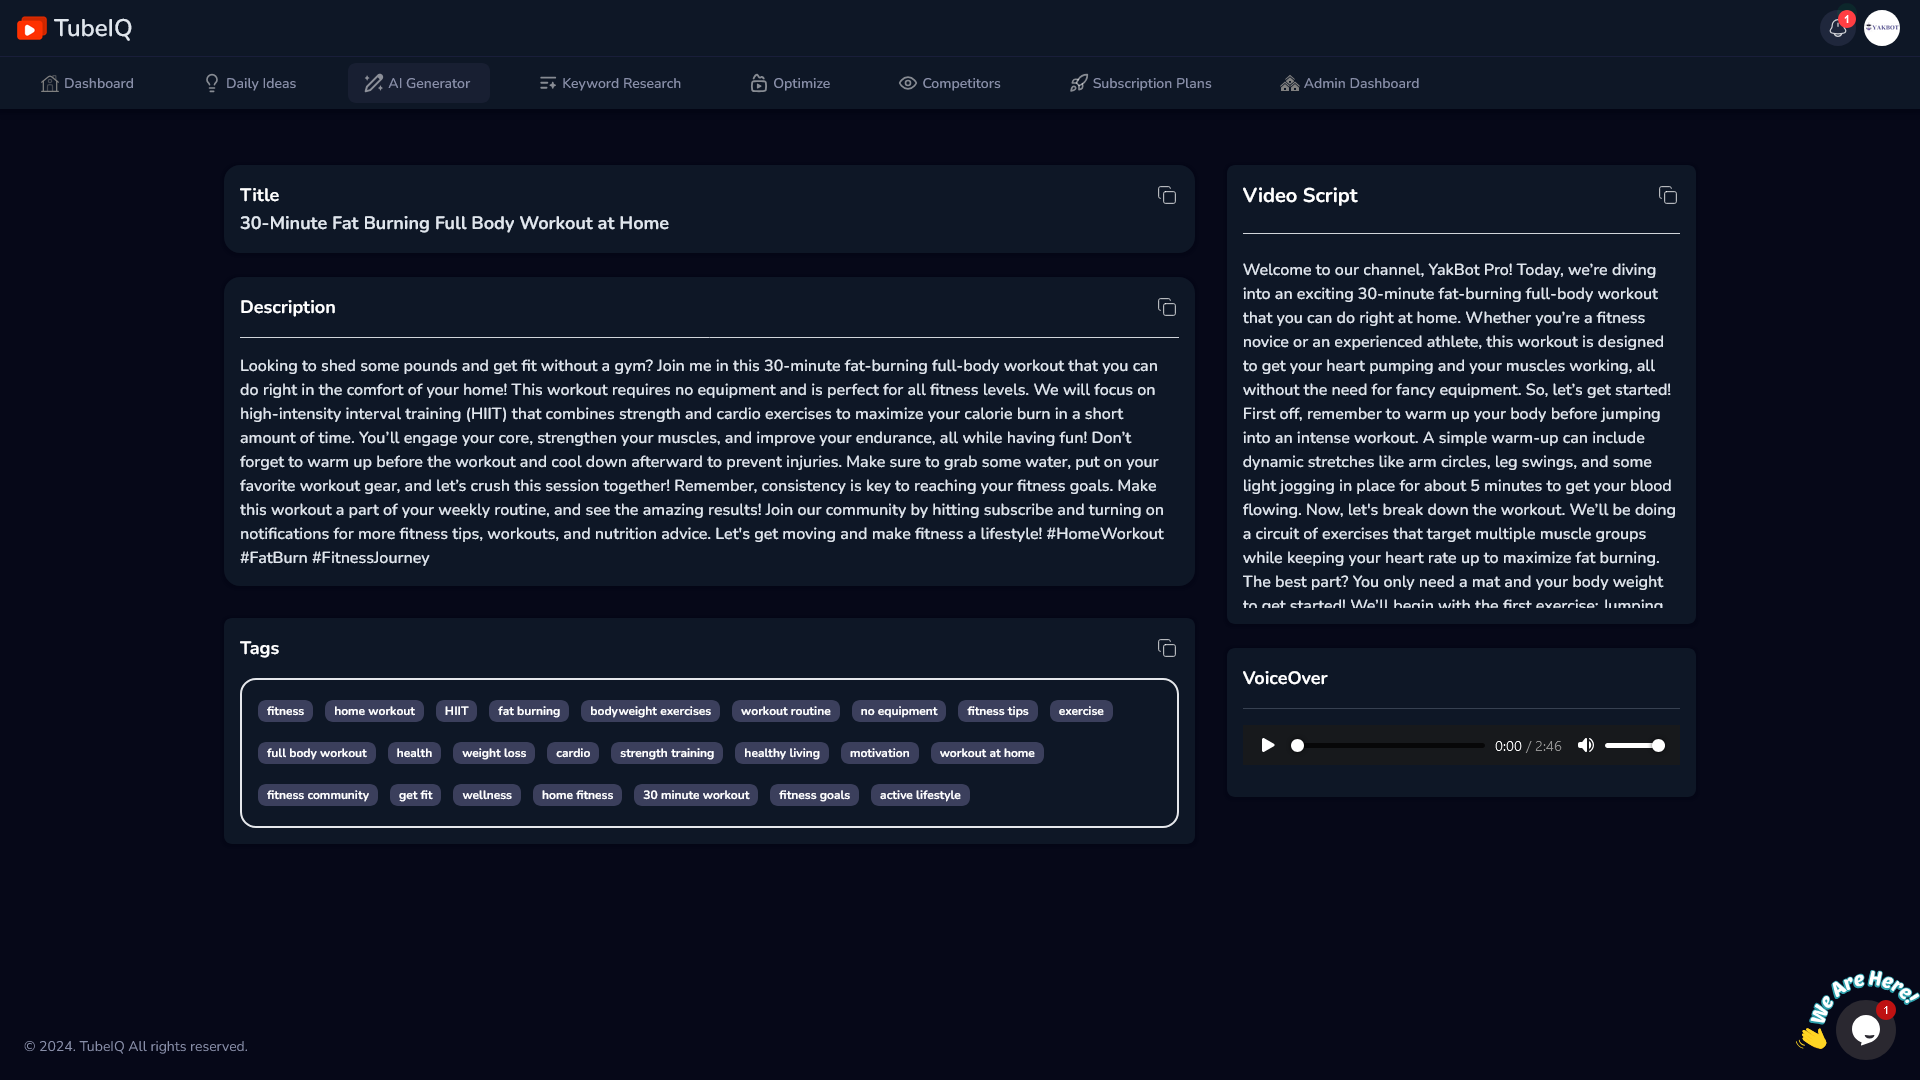The height and width of the screenshot is (1080, 1920).
Task: Switch to Keyword Research
Action: click(x=610, y=83)
